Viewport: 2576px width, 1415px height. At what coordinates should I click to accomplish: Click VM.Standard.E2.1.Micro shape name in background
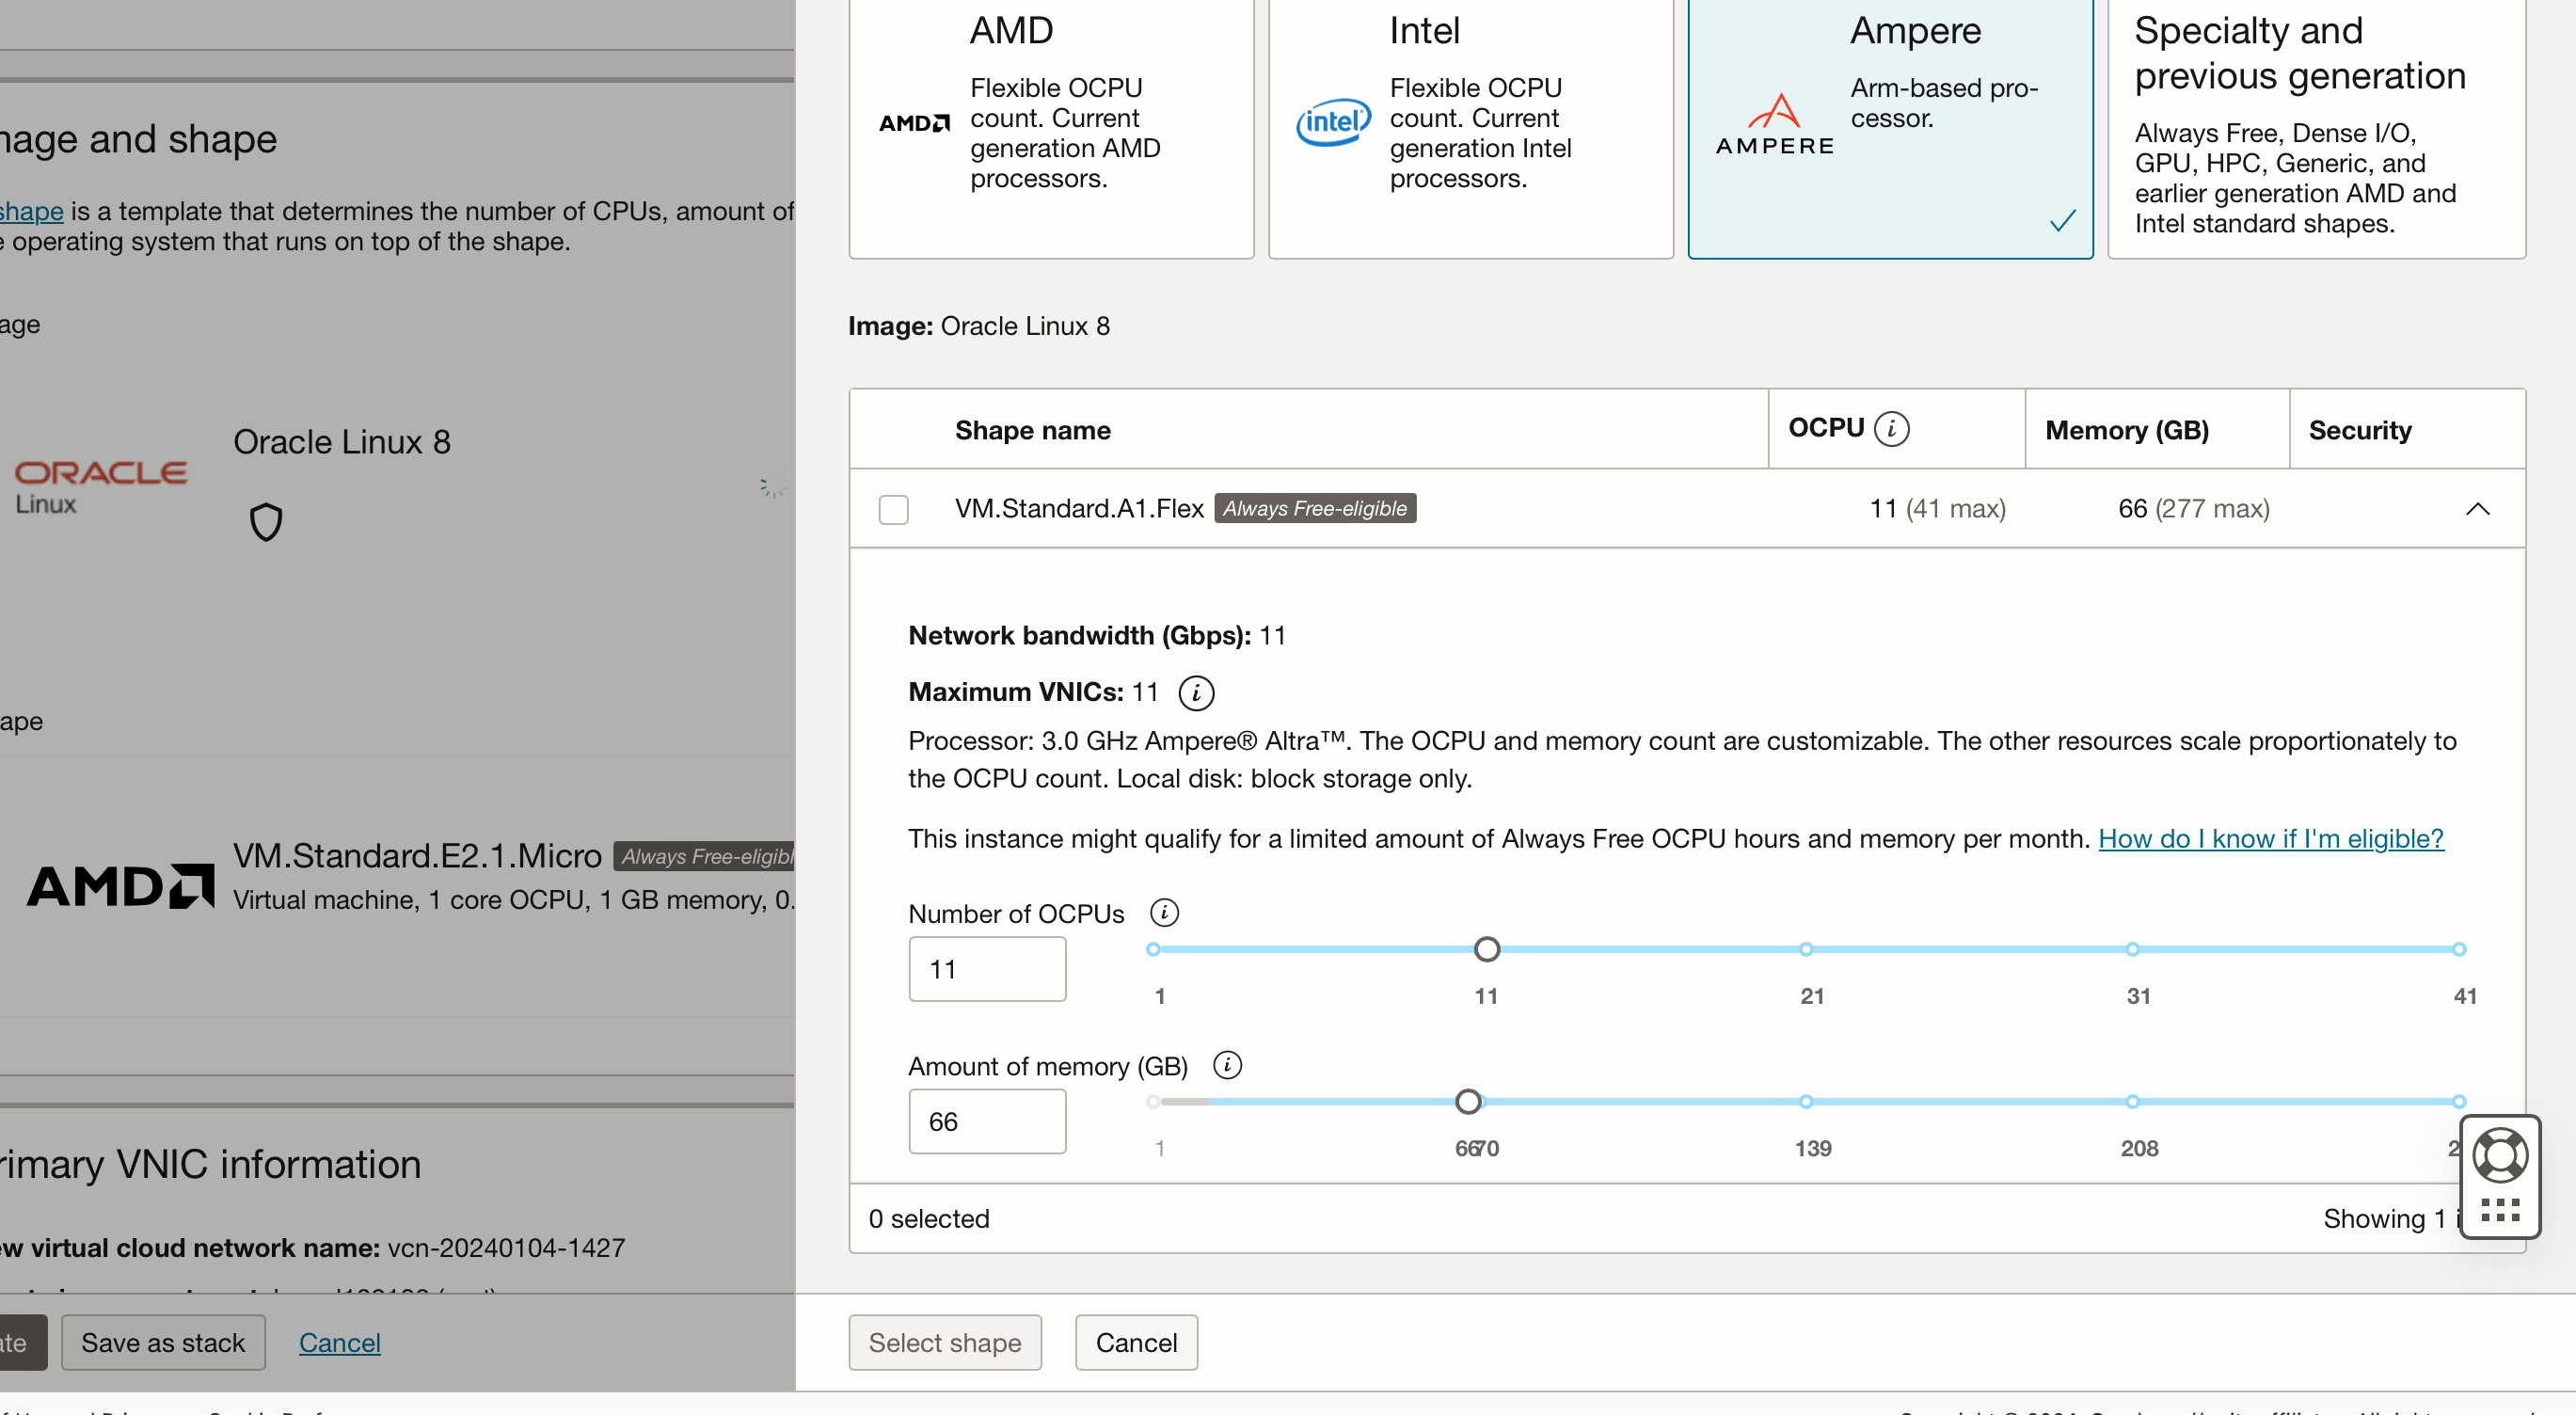(x=417, y=856)
